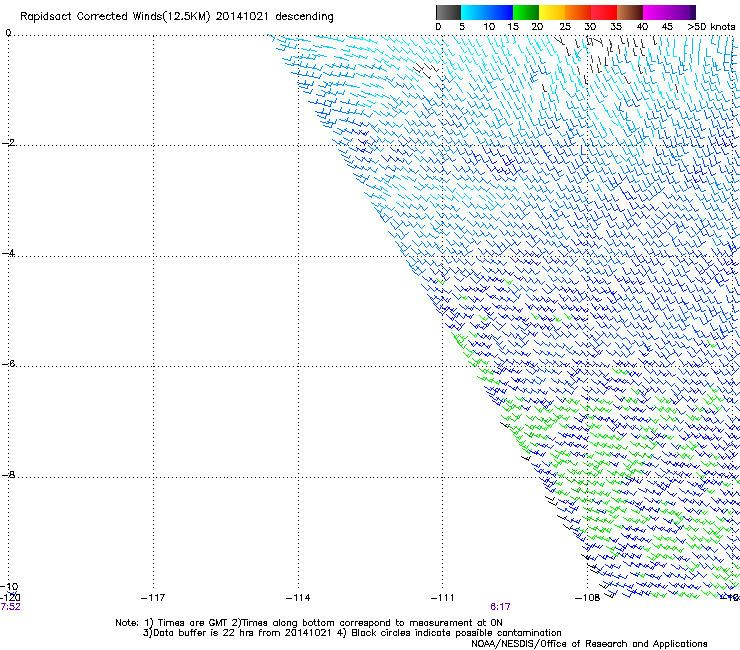
Task: Click the '>50 knots' legend label
Action: (x=711, y=27)
